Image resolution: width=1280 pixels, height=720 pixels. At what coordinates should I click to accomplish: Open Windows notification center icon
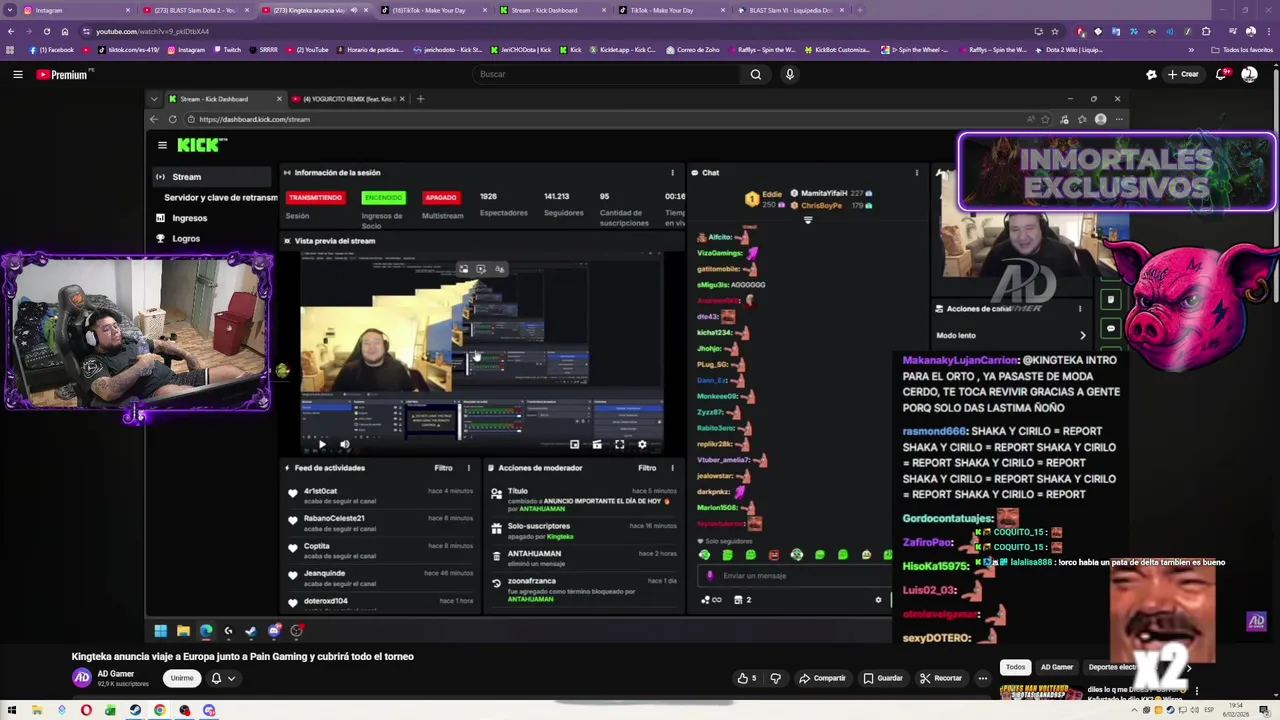pyautogui.click(x=1266, y=711)
